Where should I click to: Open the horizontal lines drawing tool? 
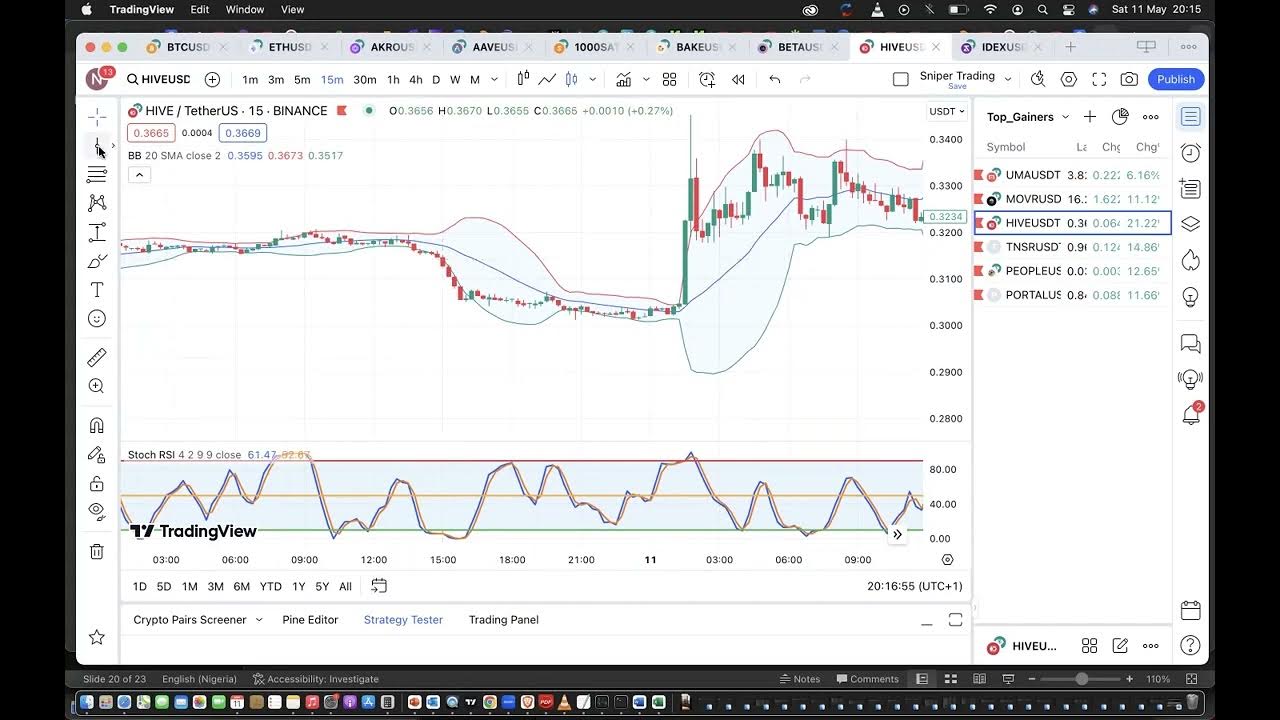[x=97, y=175]
